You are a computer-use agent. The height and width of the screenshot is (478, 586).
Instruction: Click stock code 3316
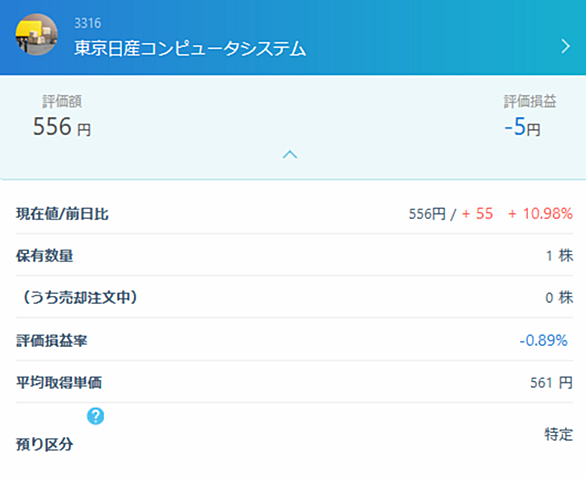[x=87, y=23]
